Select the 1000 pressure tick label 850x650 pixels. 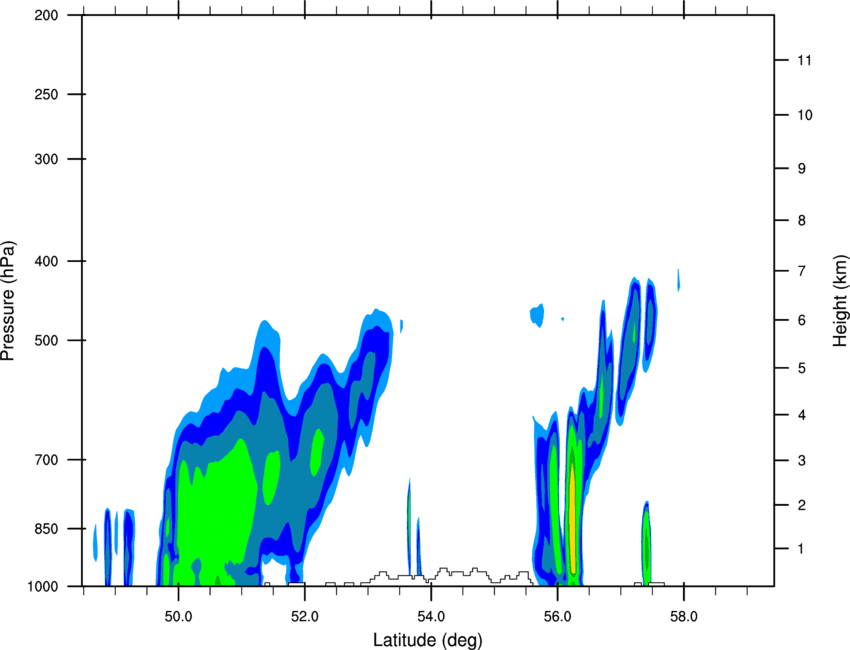[42, 586]
